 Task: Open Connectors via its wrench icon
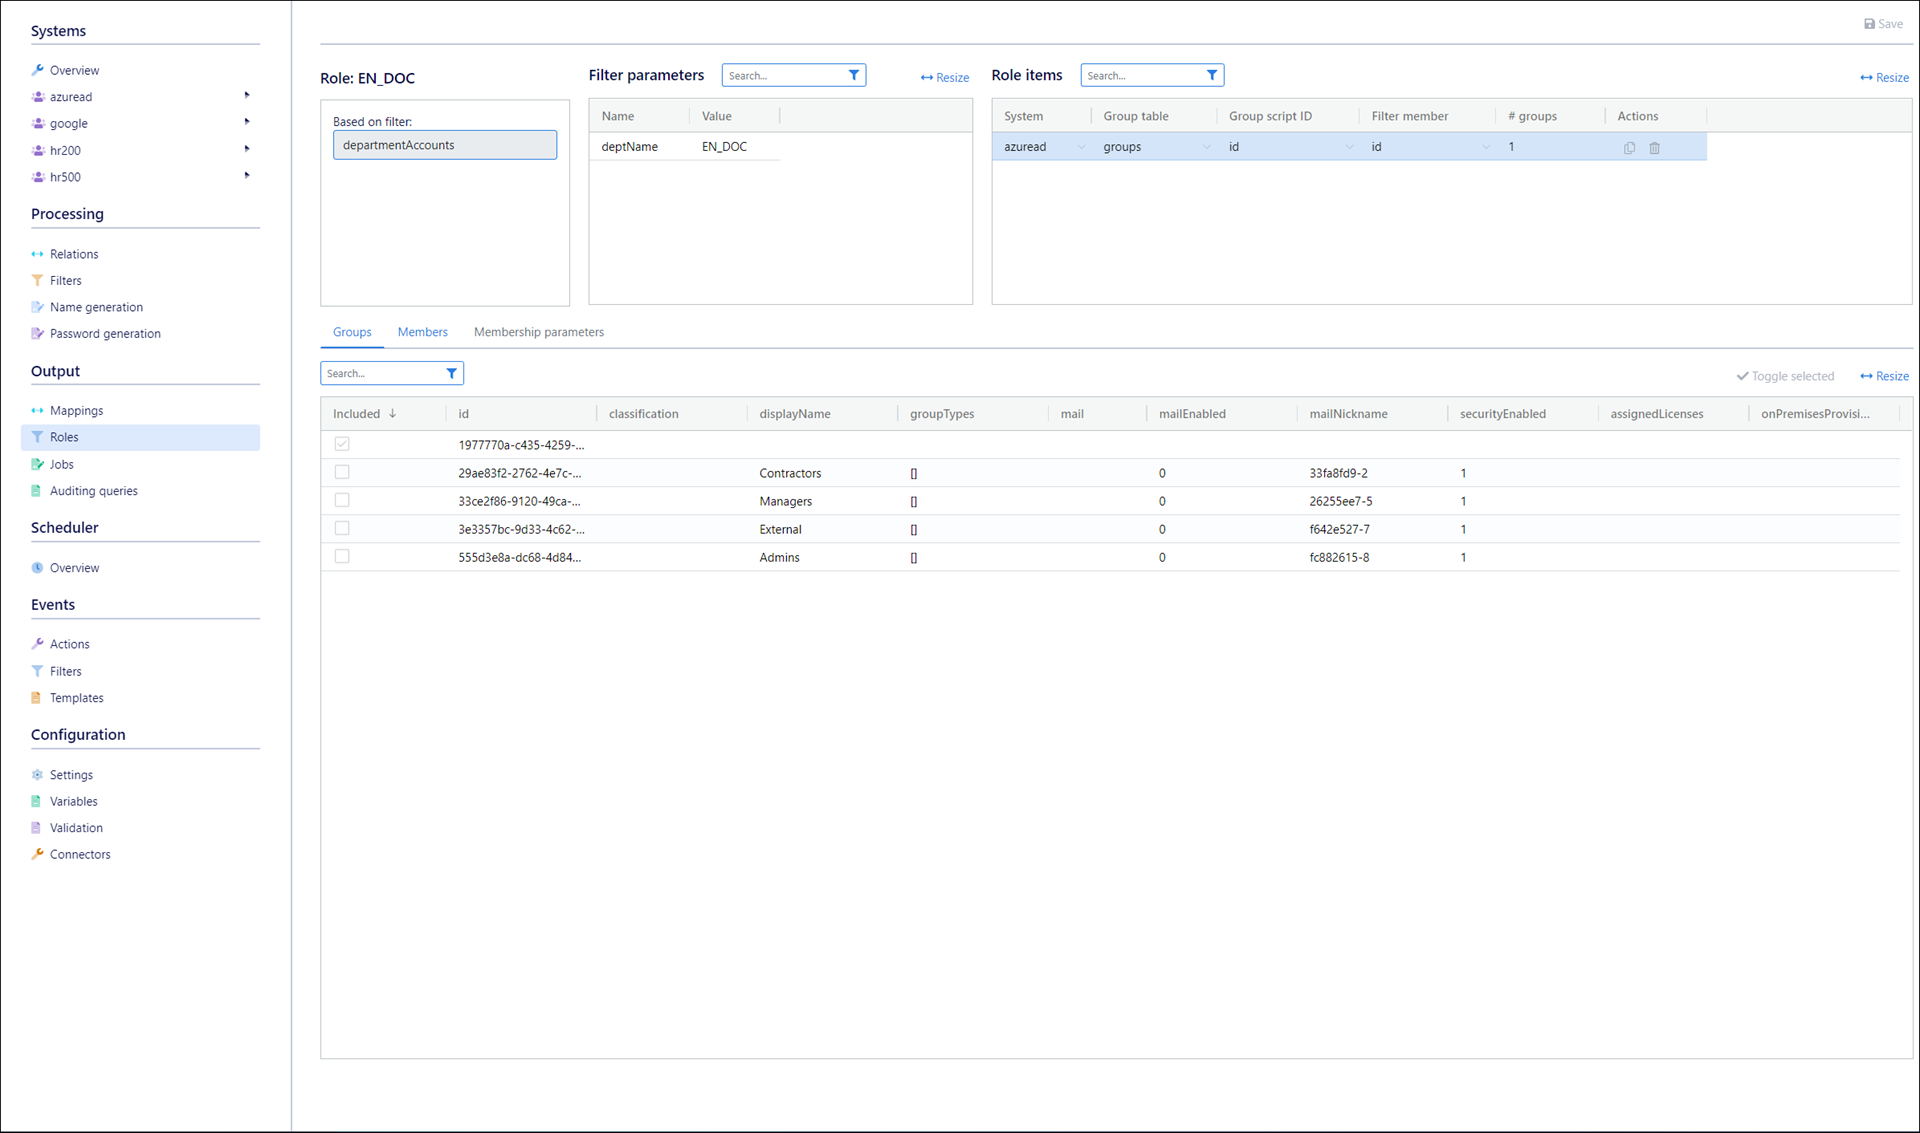click(37, 854)
